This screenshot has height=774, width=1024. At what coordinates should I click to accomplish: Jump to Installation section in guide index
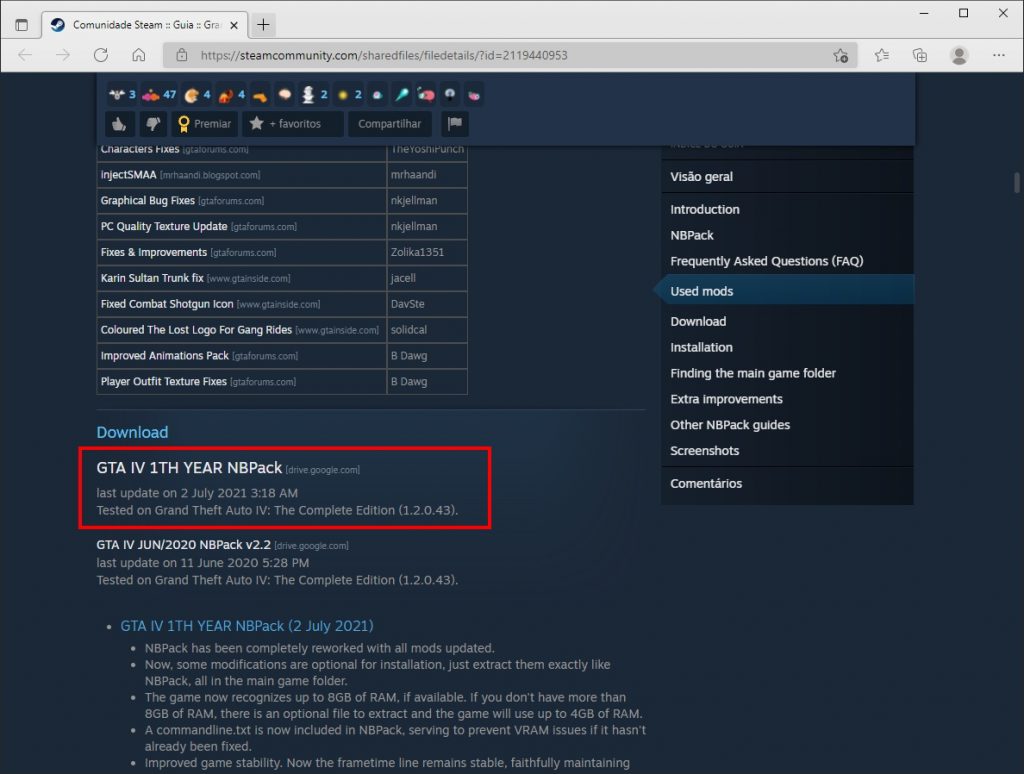701,347
